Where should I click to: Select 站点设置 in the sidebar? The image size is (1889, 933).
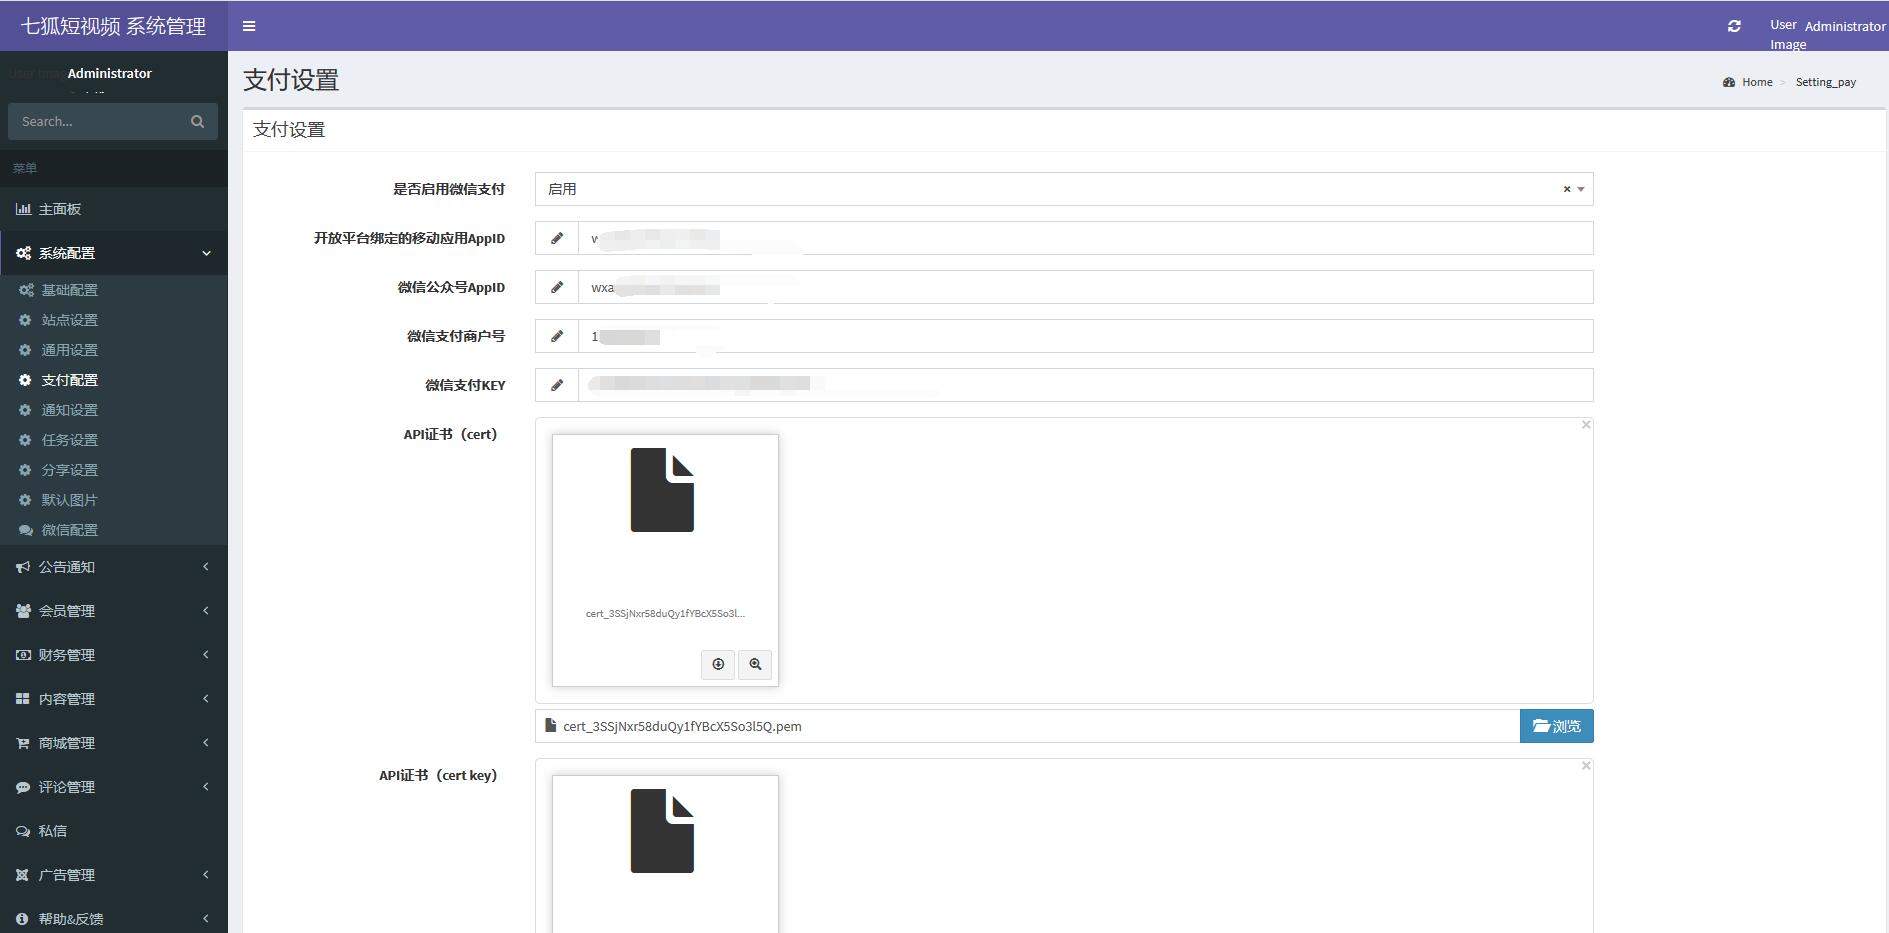coord(69,320)
